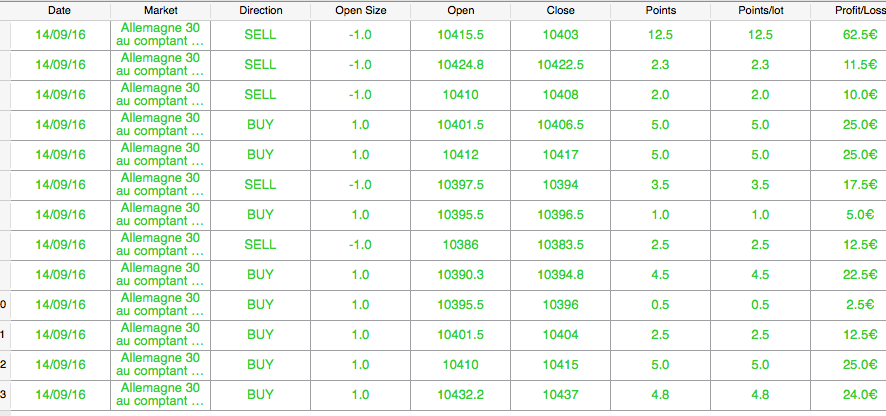Screen dimensions: 886x416
Task: Select the trade closed at 10437
Action: (x=443, y=395)
